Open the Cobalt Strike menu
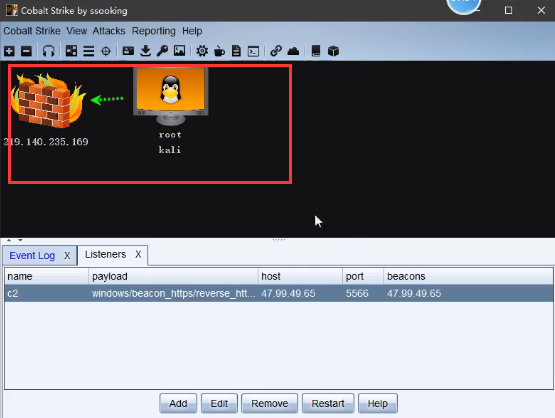The width and height of the screenshot is (555, 418). tap(32, 31)
